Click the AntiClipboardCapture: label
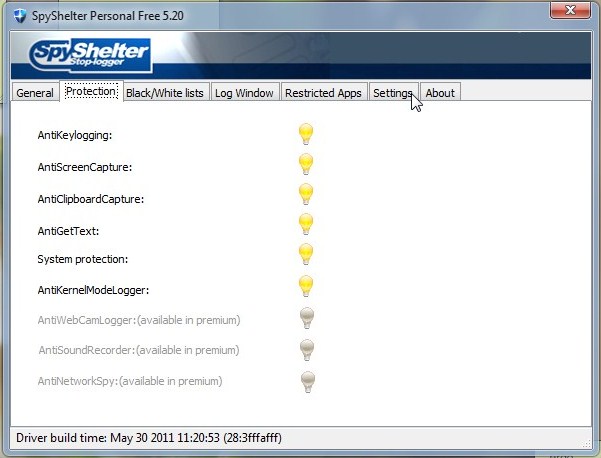 pos(91,199)
